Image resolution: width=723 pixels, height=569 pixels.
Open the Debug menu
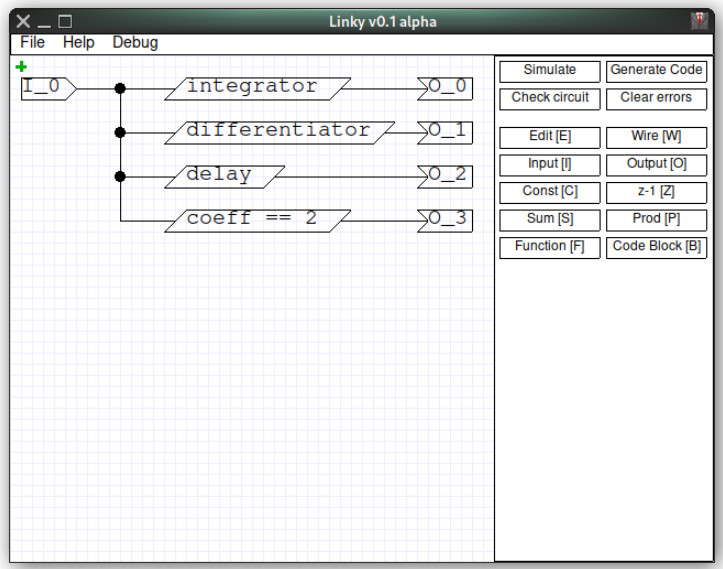tap(135, 42)
